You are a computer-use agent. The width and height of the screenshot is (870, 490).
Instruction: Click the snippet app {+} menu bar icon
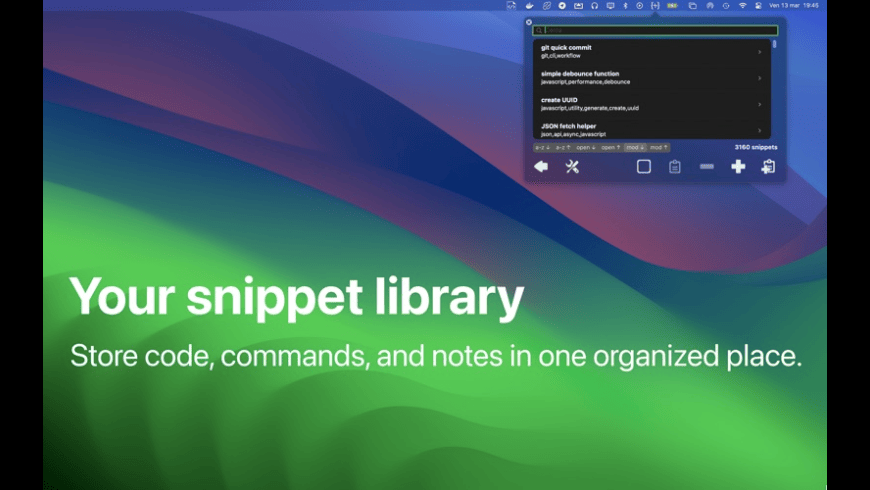655,6
